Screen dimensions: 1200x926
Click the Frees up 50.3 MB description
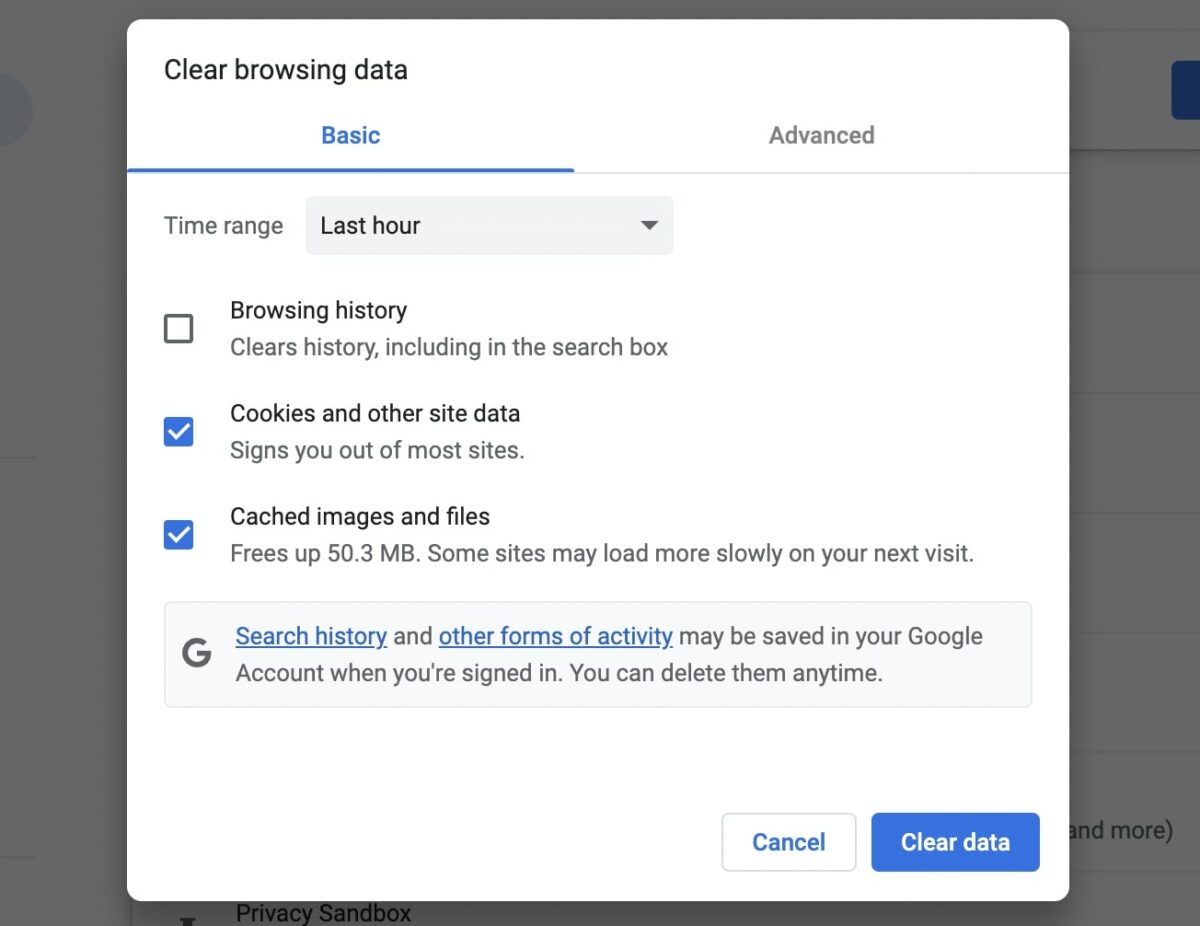pos(601,553)
